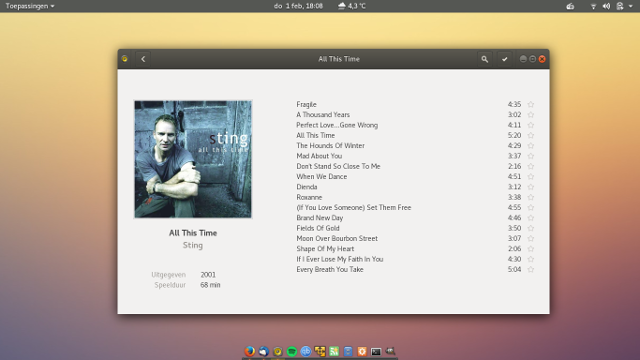
Task: Go back using the header back arrow
Action: pos(143,59)
